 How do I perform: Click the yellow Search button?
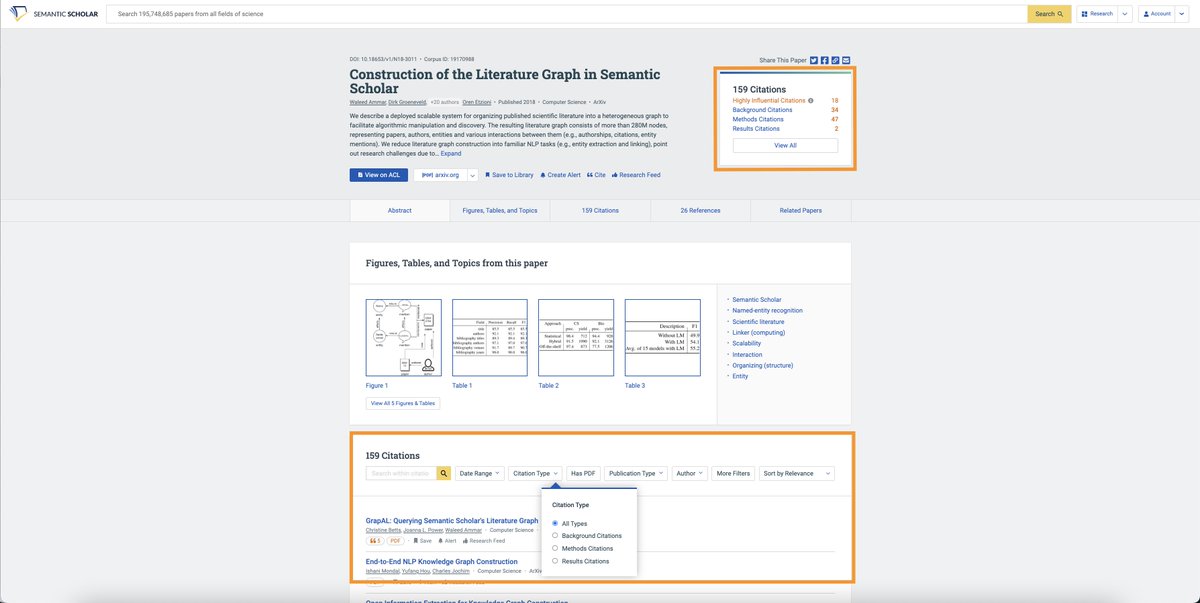click(1049, 14)
